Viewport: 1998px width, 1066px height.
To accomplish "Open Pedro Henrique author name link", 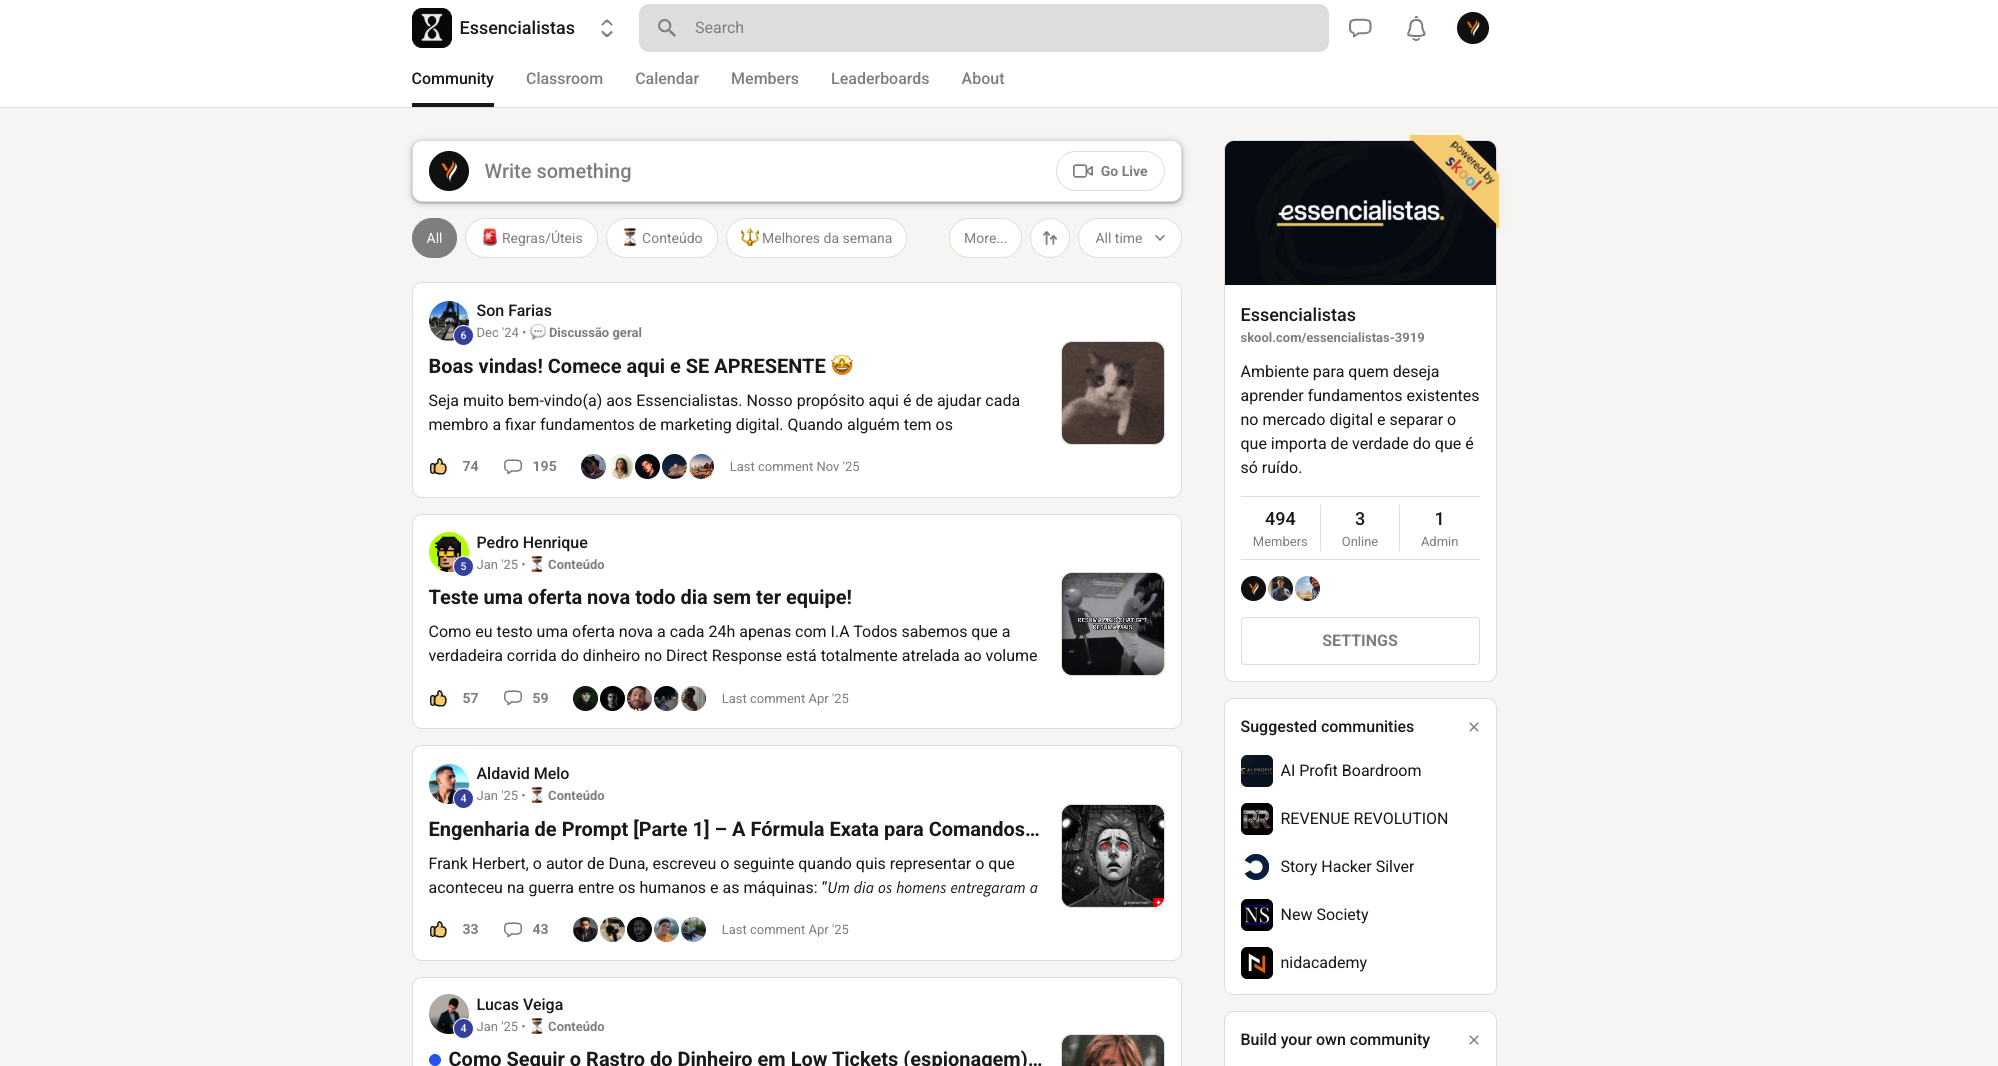I will [x=532, y=543].
